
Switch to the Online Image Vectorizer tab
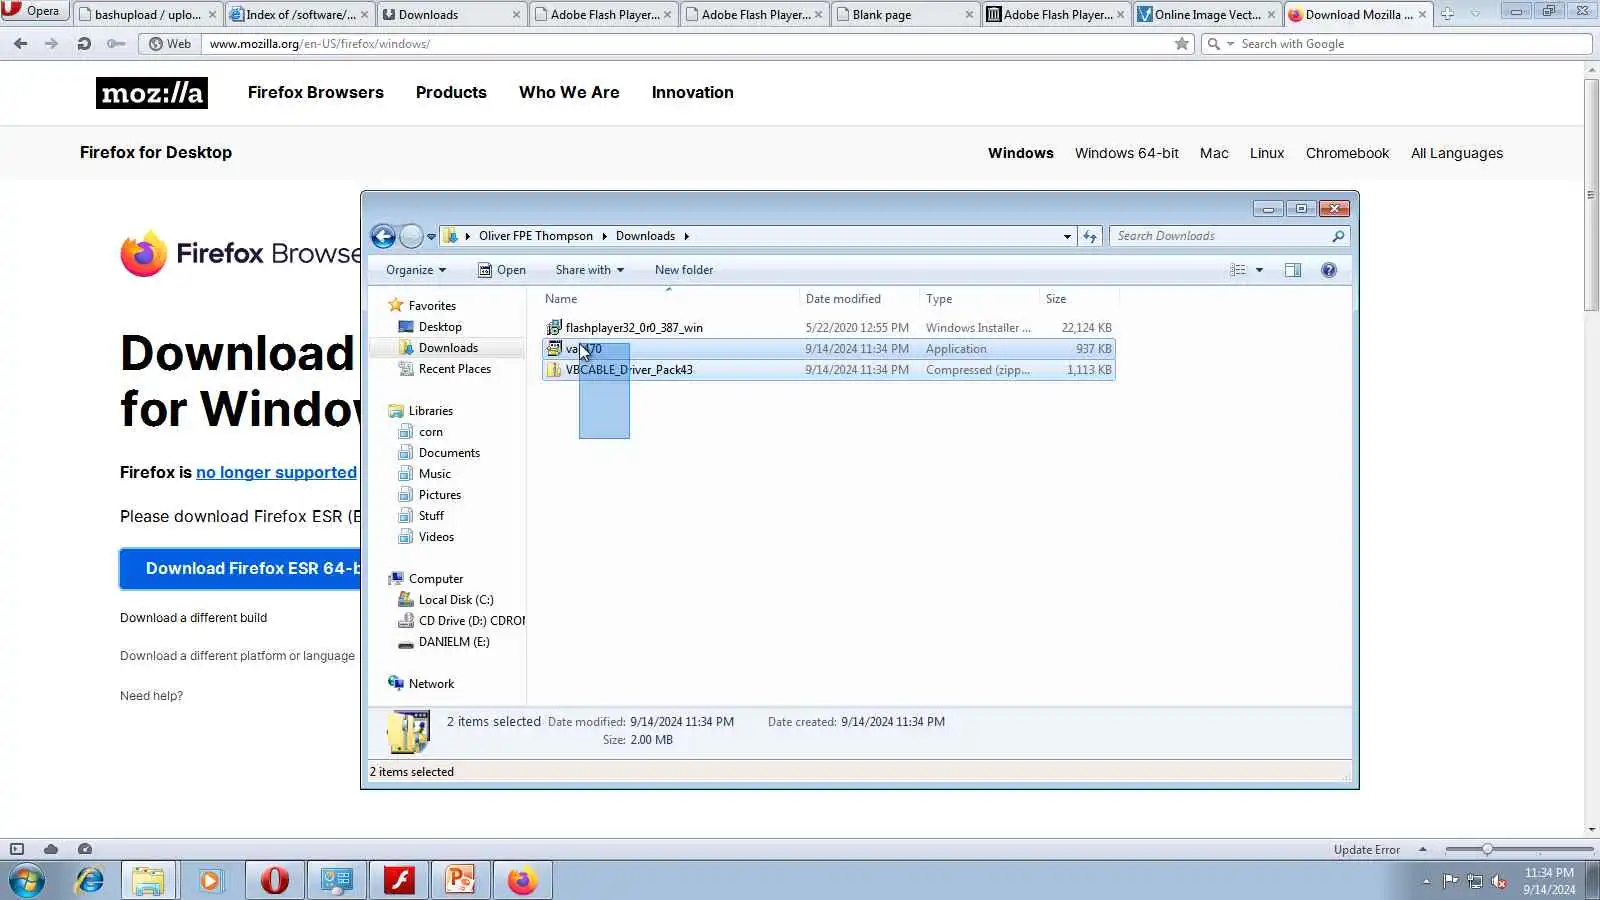coord(1207,14)
